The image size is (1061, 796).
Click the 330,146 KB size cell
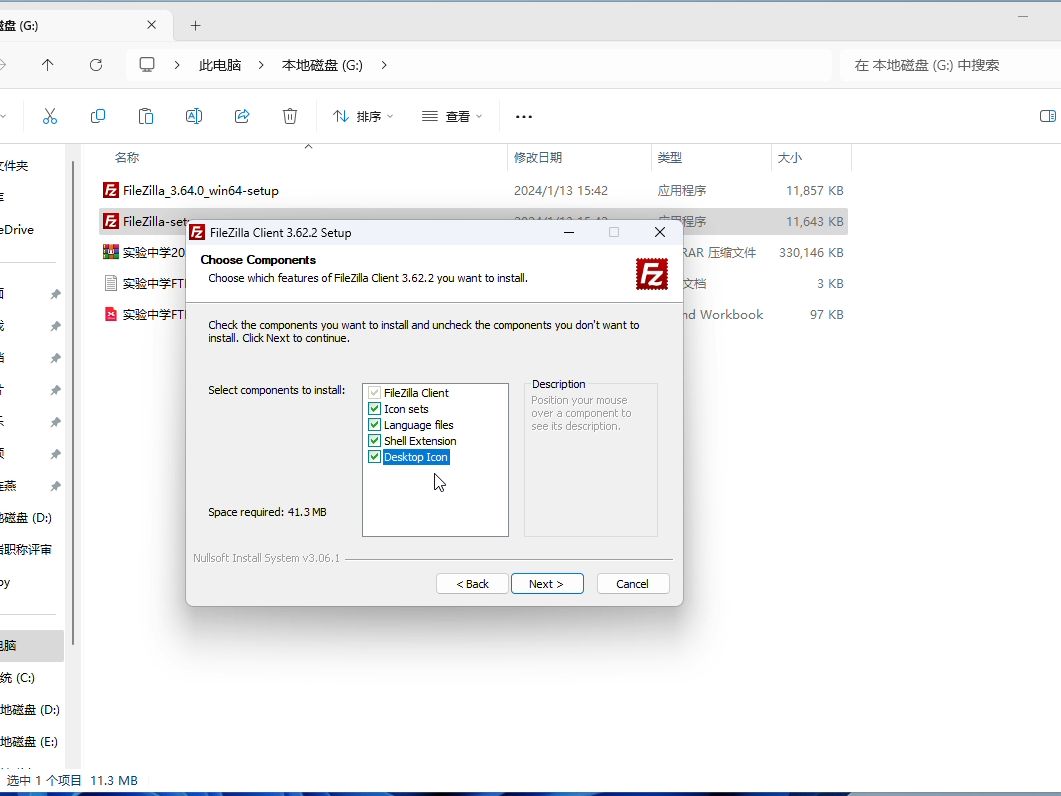coord(811,252)
